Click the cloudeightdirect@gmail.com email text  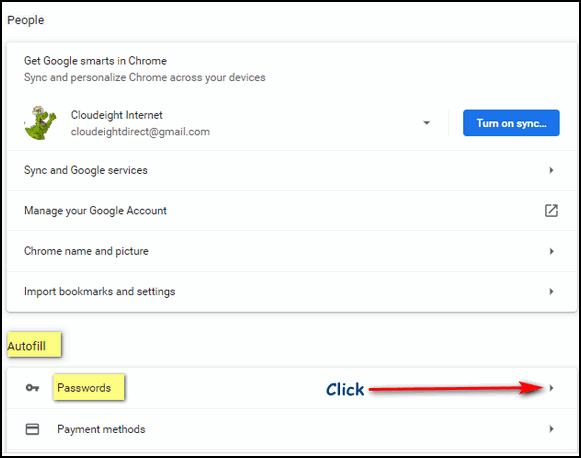coord(140,132)
